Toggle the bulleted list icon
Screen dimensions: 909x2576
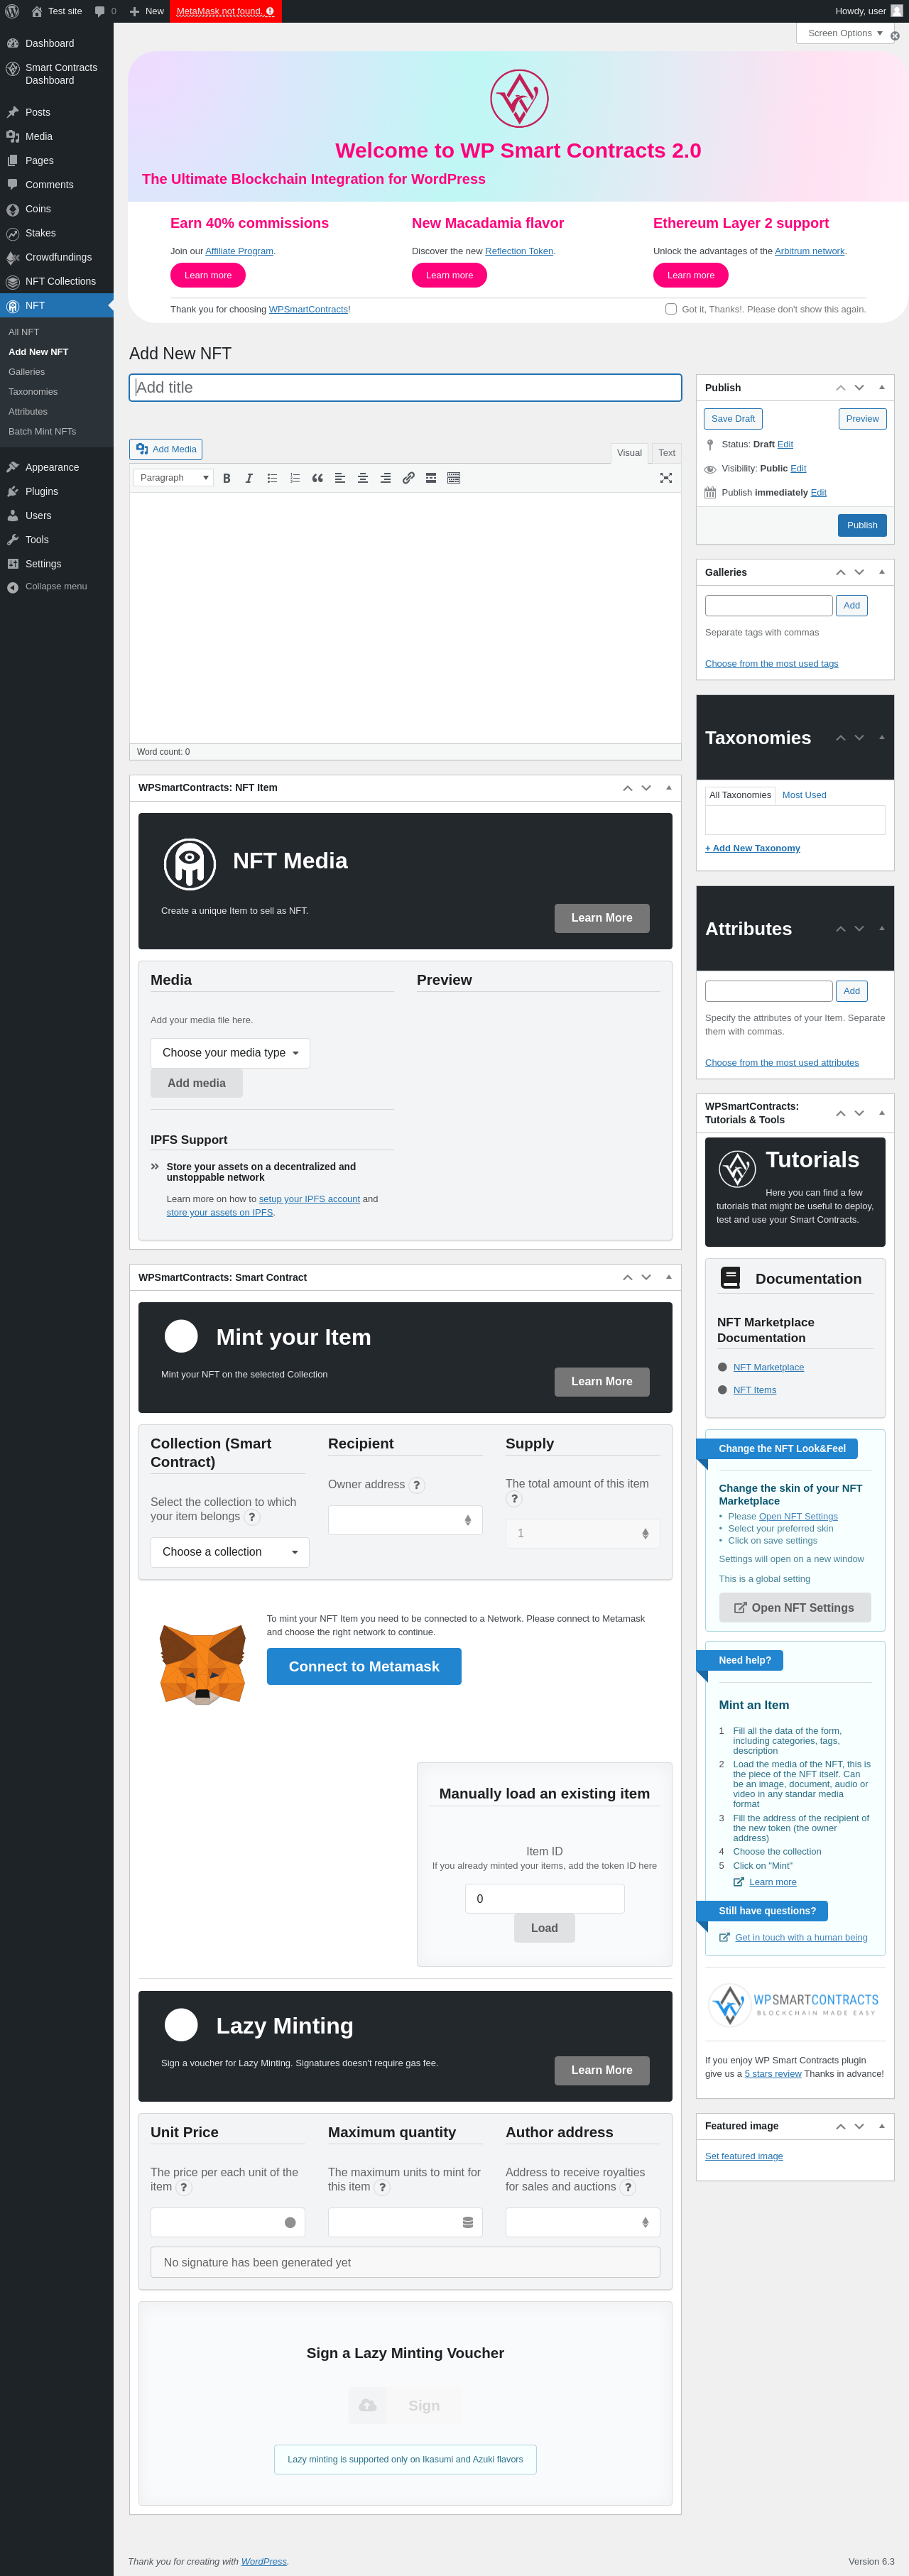coord(272,478)
